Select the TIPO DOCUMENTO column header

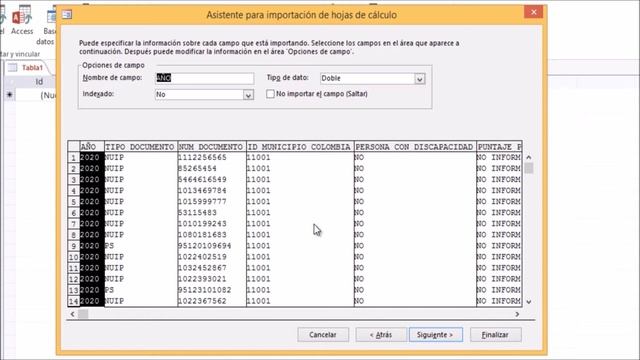[140, 147]
